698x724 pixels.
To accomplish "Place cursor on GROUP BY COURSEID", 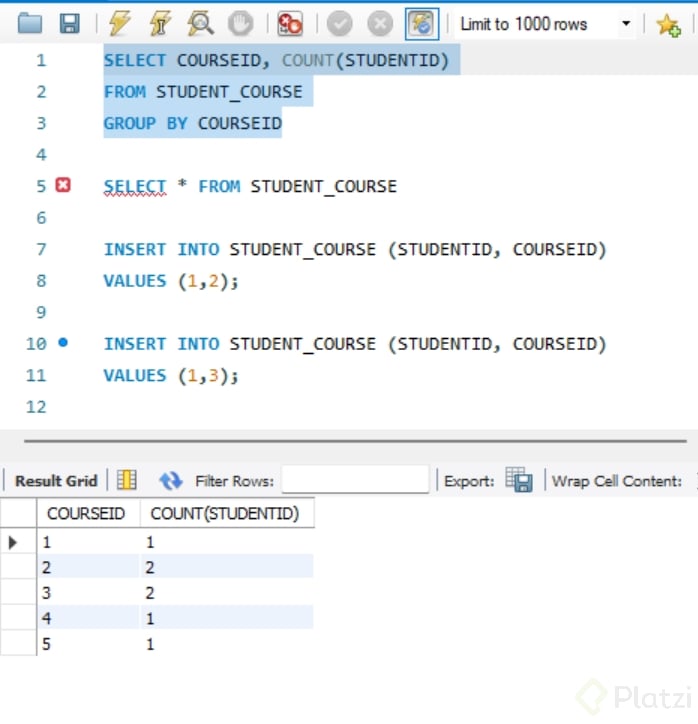I will (x=193, y=123).
